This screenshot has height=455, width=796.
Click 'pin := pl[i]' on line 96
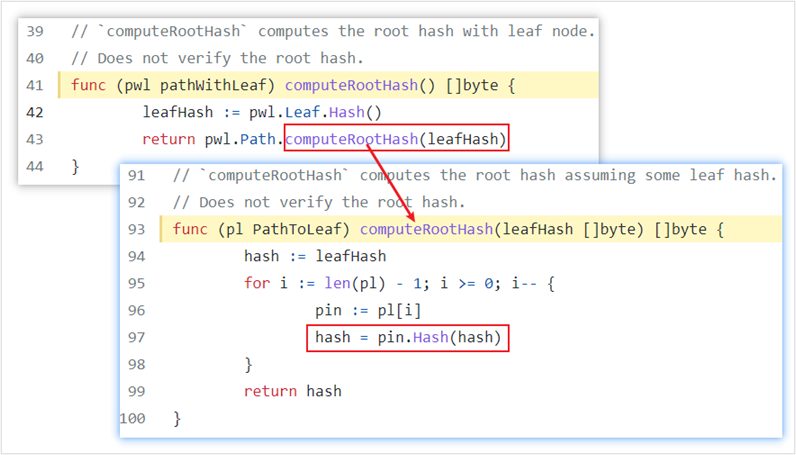pyautogui.click(x=369, y=310)
